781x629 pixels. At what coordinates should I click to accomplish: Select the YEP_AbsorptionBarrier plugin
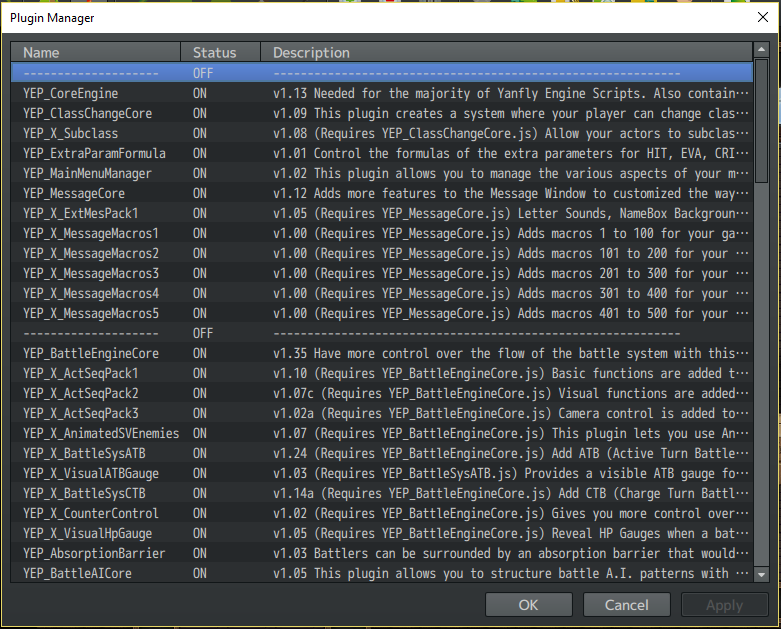point(382,553)
